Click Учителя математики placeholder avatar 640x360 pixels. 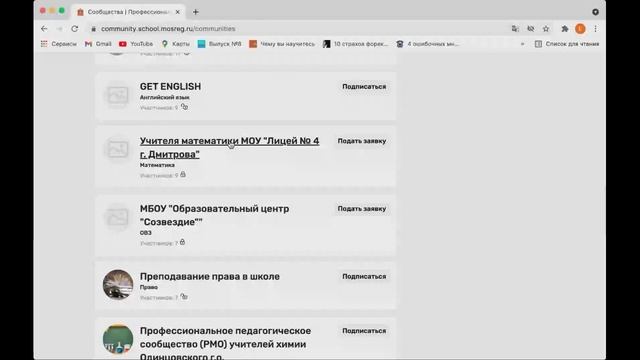click(x=118, y=149)
